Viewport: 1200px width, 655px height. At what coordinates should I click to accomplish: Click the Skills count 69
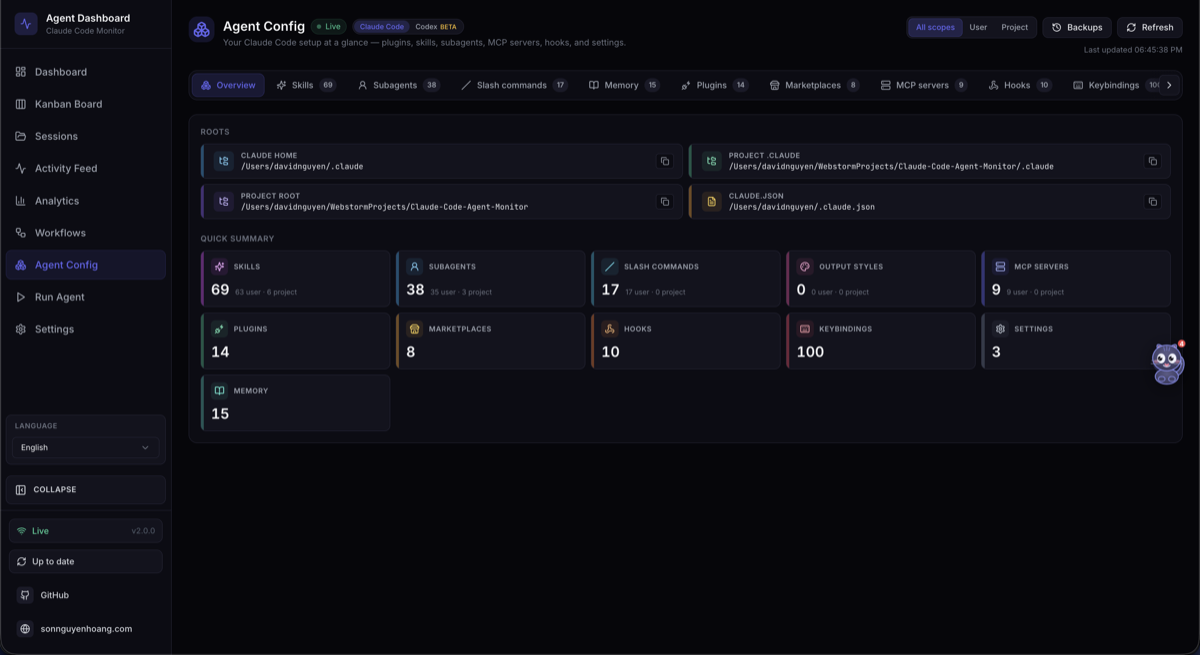pyautogui.click(x=220, y=290)
